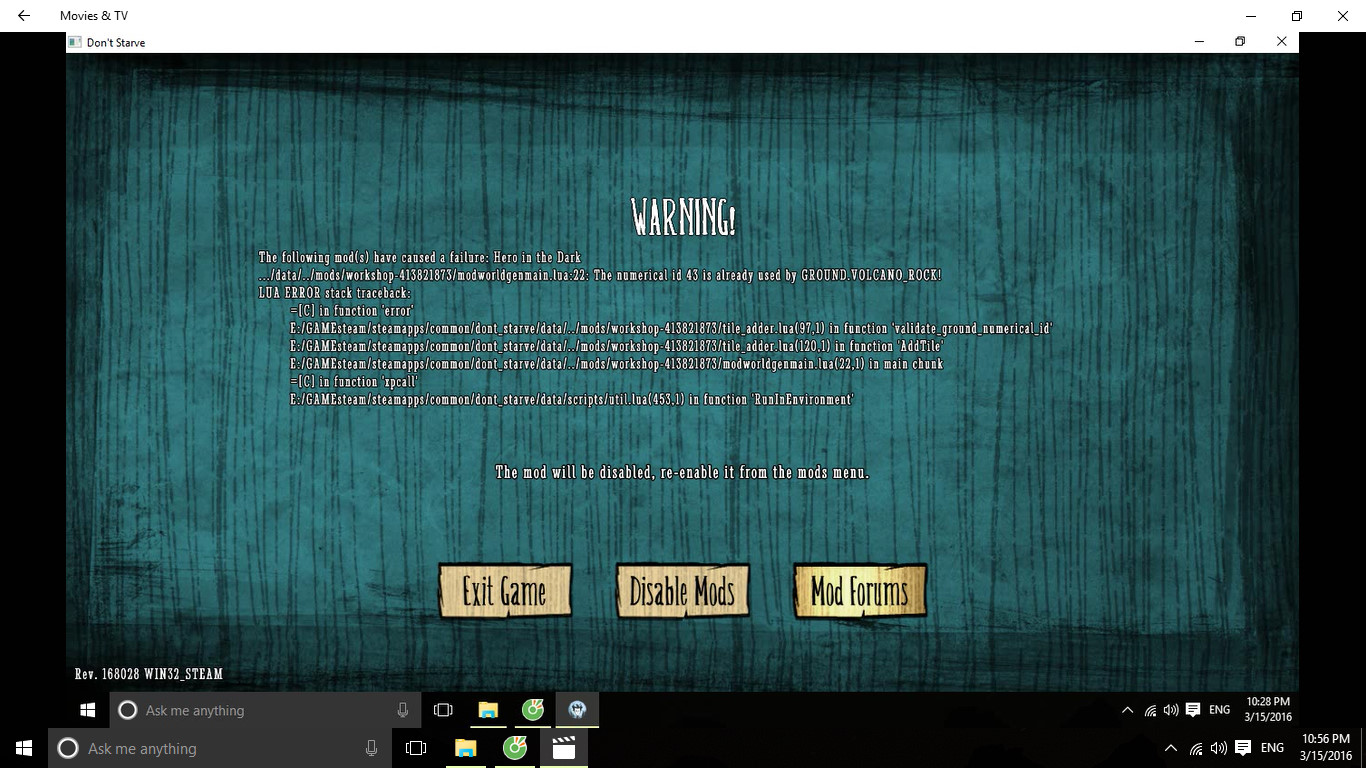
Task: Open Action Center icon on 10:28 PM taskbar
Action: coord(1193,710)
